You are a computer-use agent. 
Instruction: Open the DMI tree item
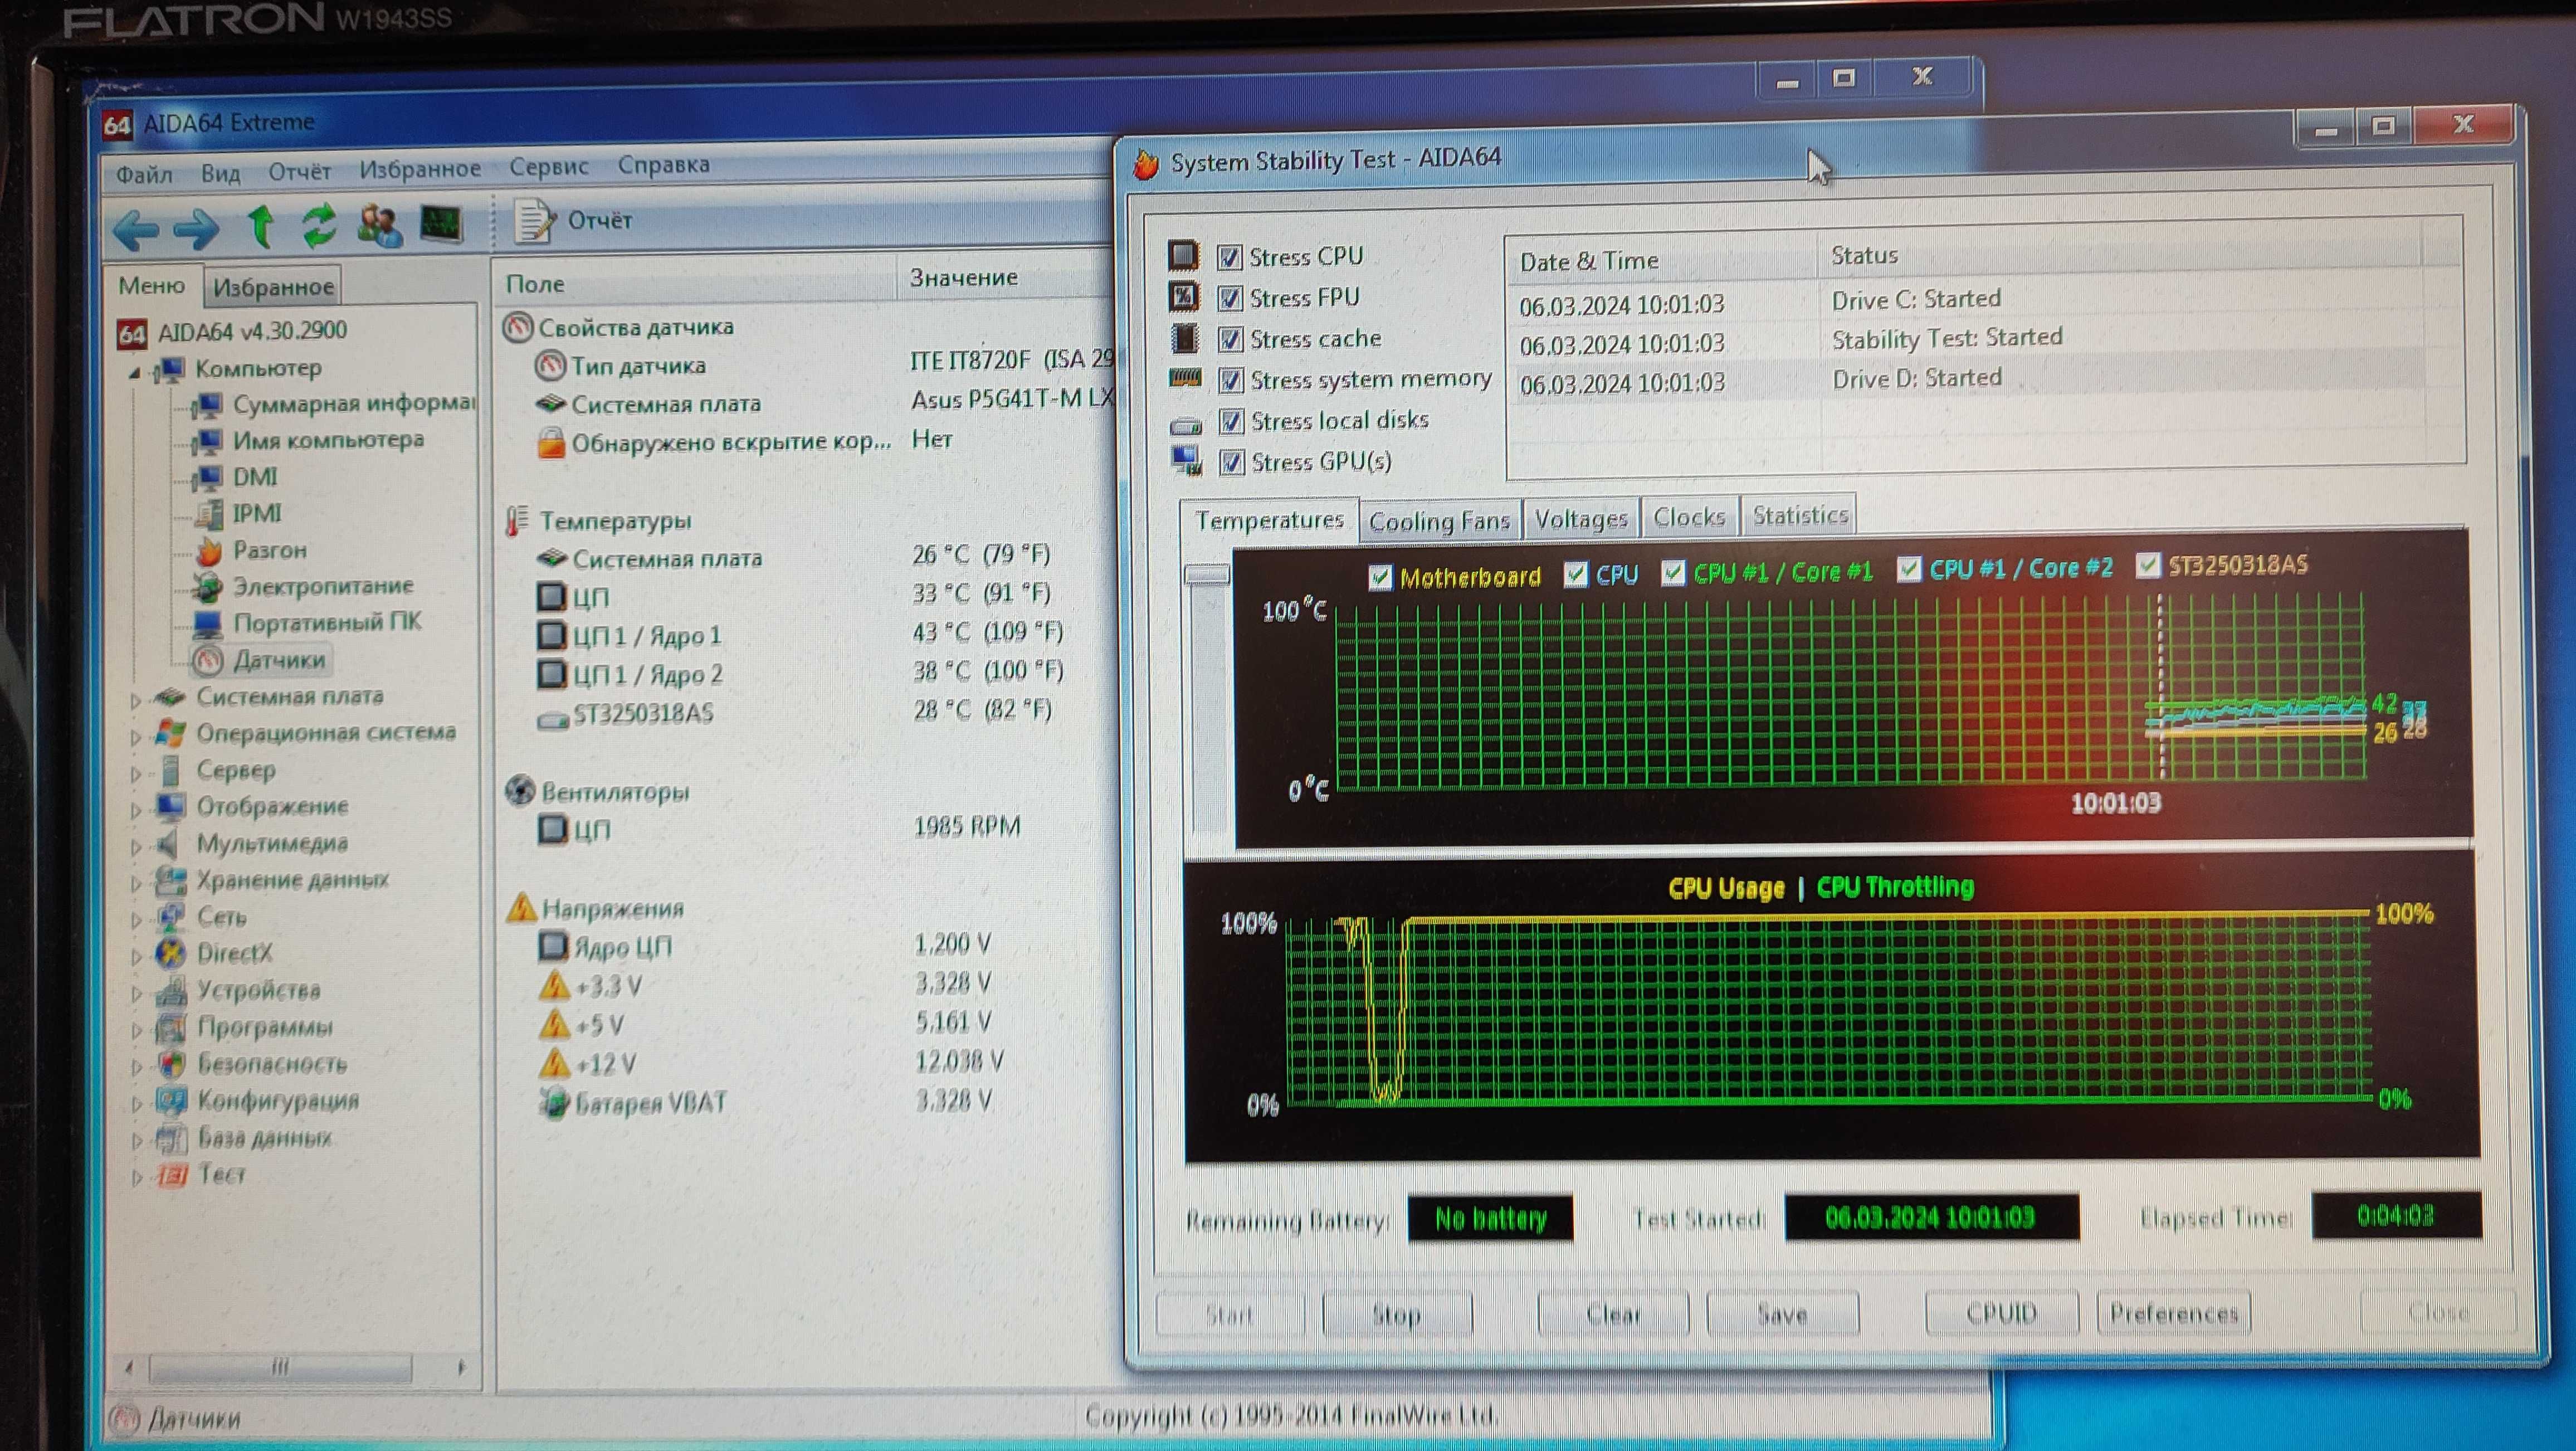(x=255, y=477)
